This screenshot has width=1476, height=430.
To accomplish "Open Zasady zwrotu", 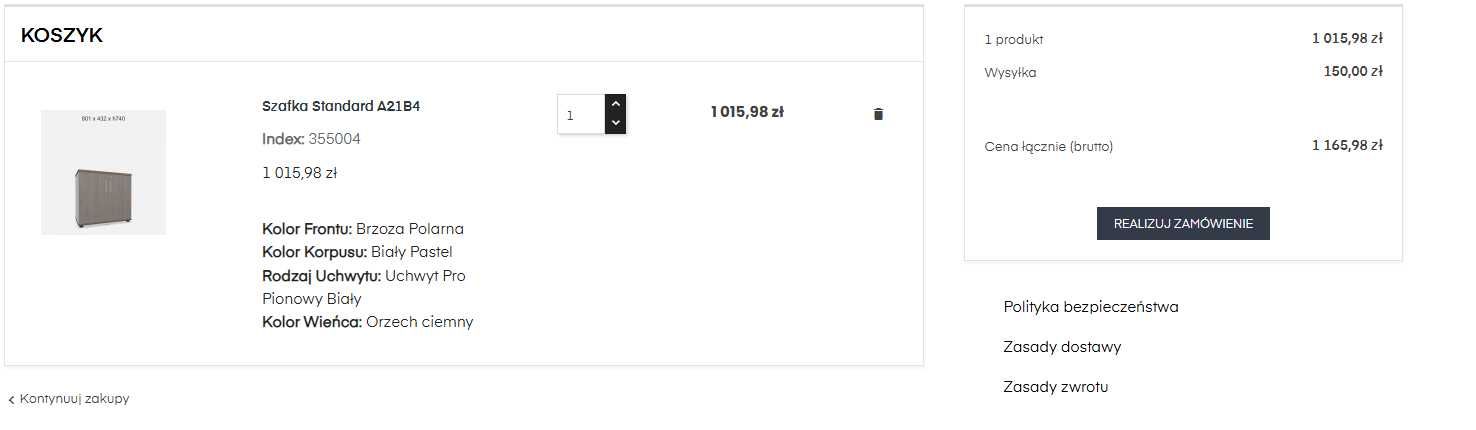I will coord(1056,387).
